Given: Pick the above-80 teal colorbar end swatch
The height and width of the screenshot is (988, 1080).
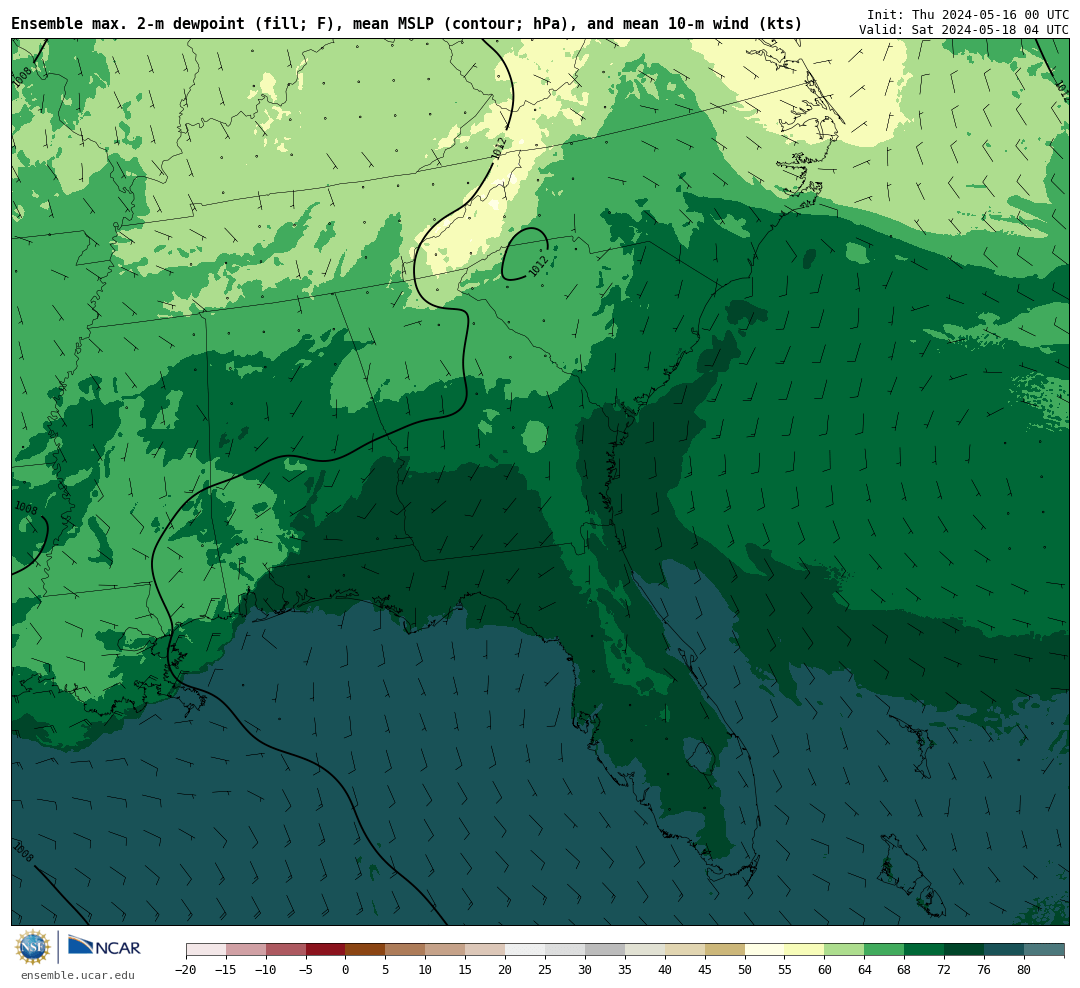Looking at the screenshot, I should click(1044, 950).
